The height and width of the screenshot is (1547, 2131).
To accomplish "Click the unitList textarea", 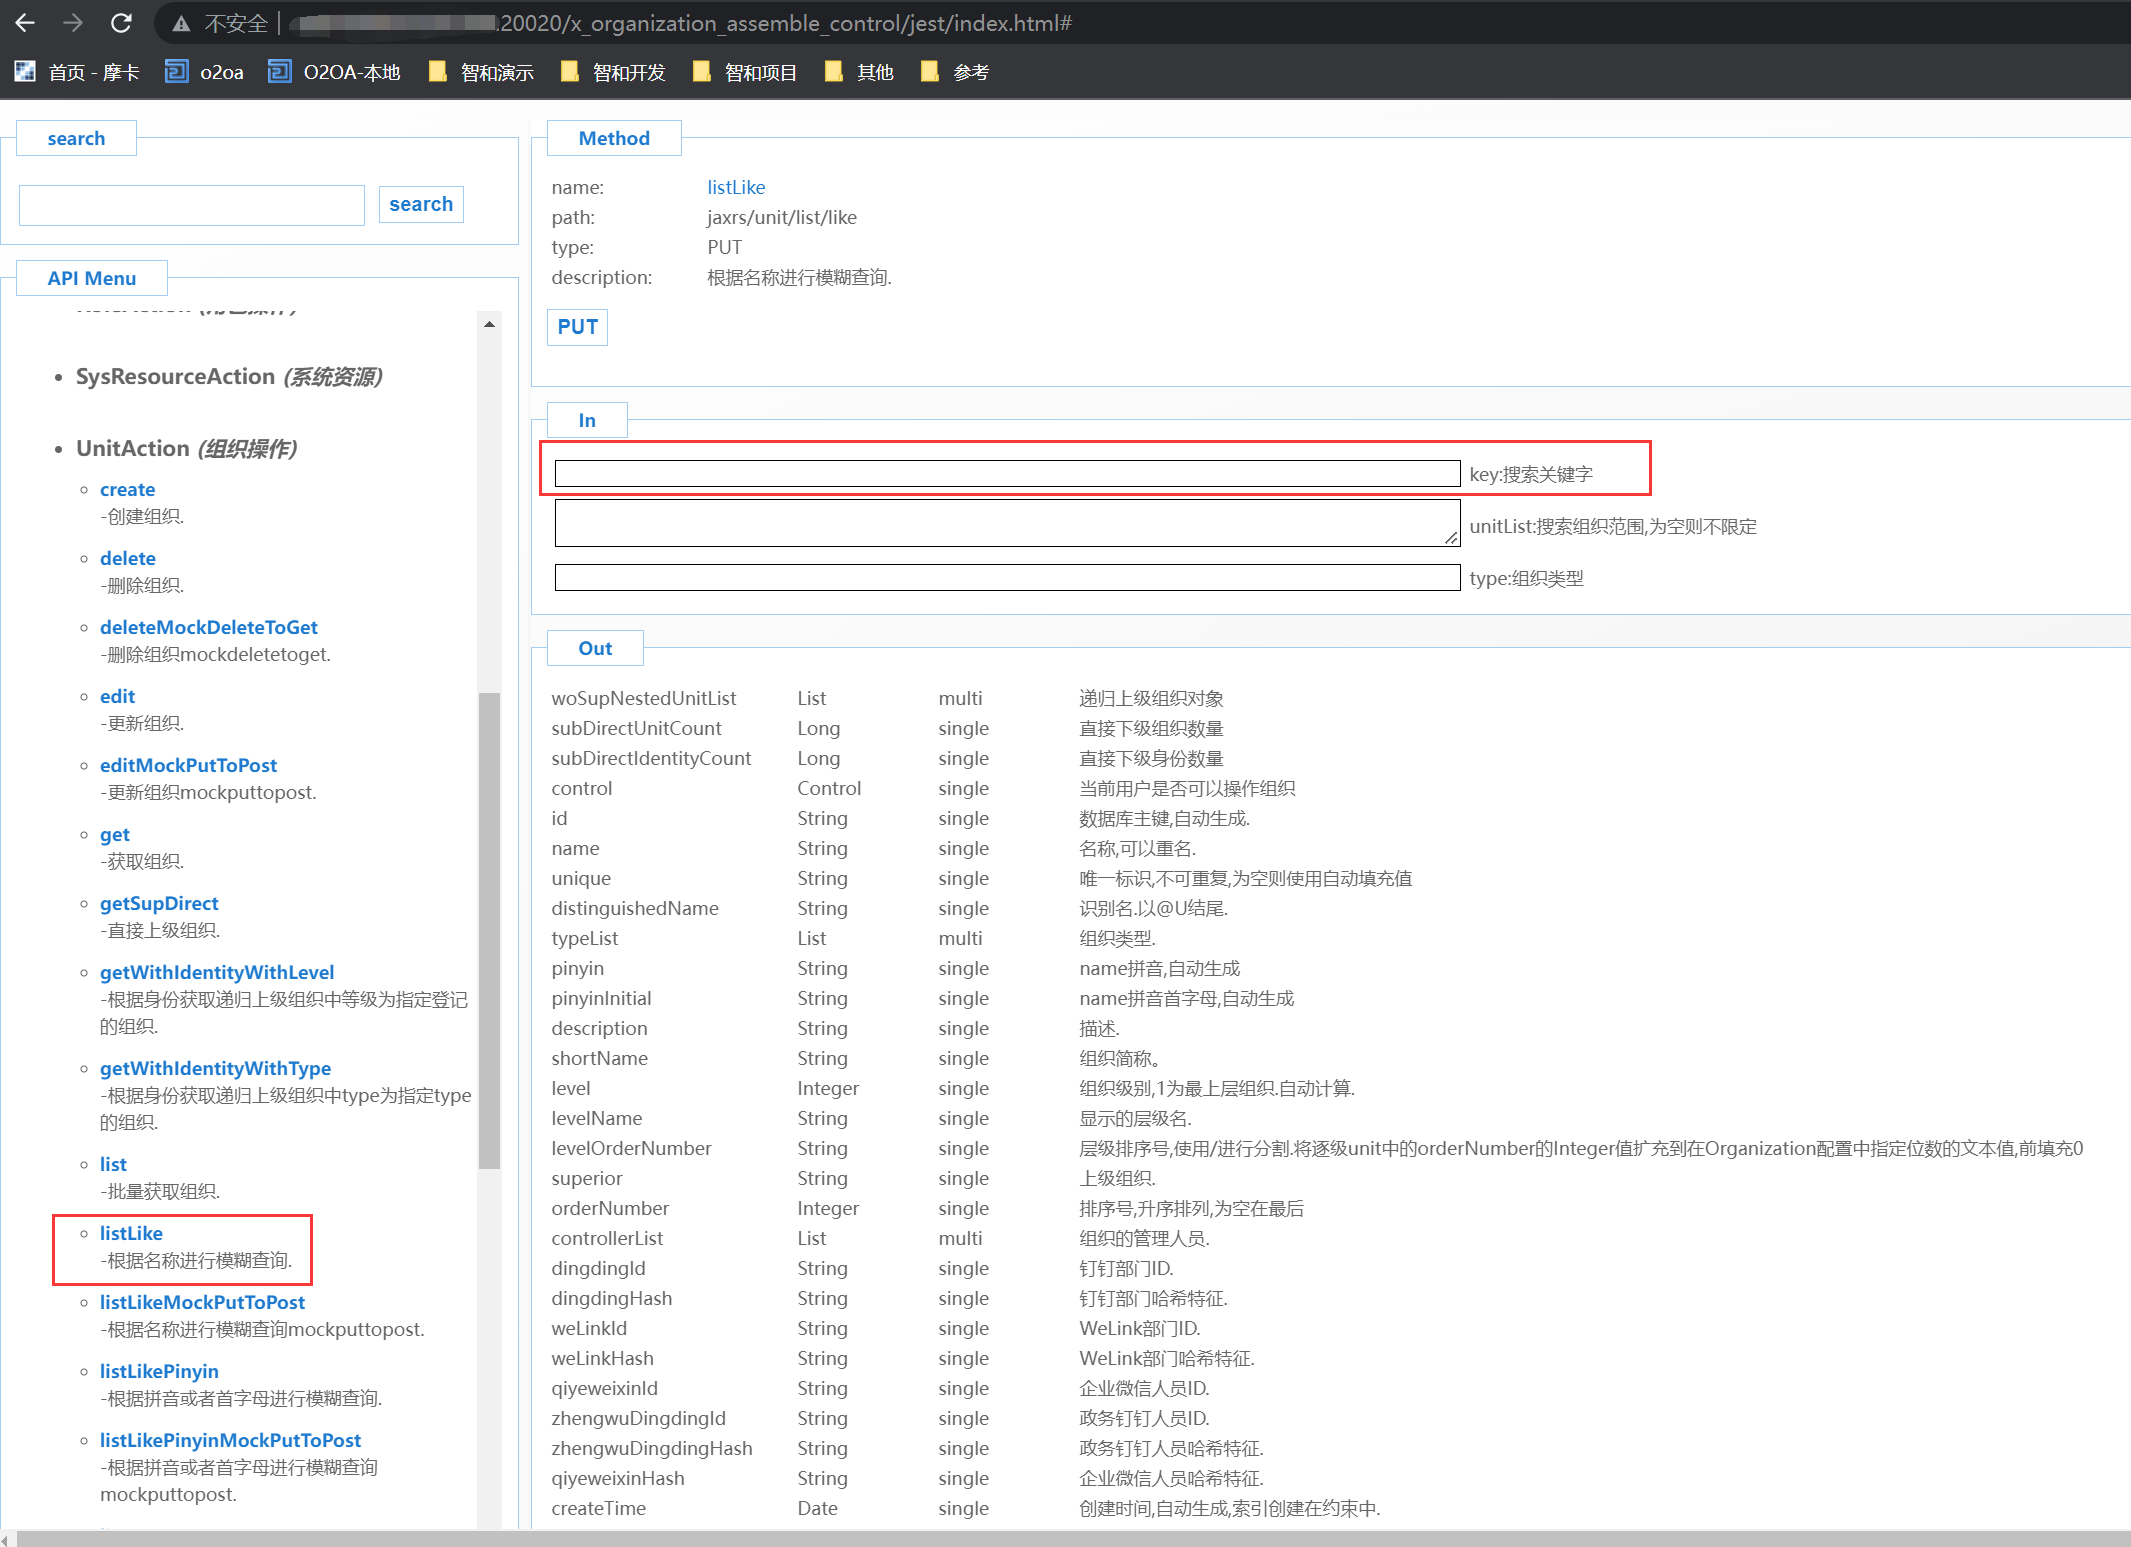I will pyautogui.click(x=1006, y=523).
